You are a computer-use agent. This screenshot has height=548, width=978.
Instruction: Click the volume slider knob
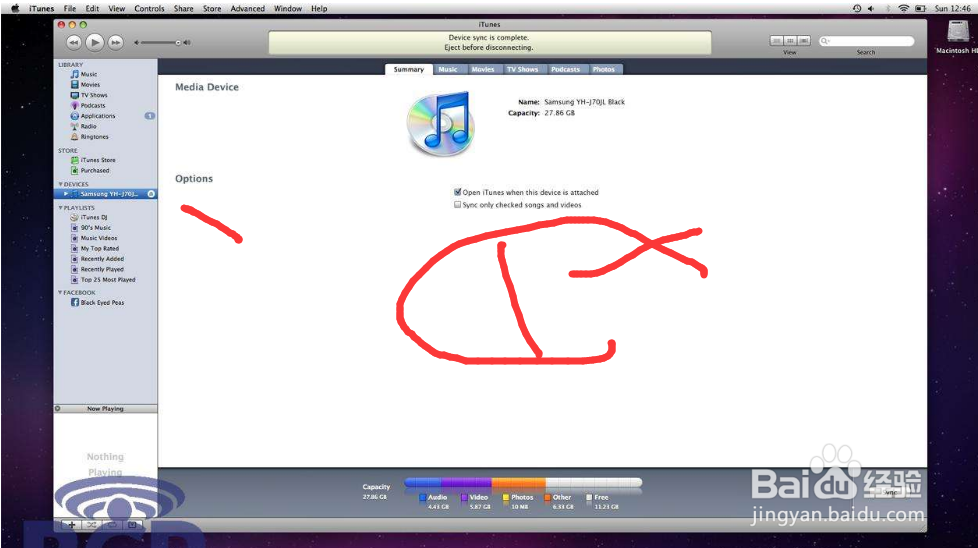coord(178,42)
